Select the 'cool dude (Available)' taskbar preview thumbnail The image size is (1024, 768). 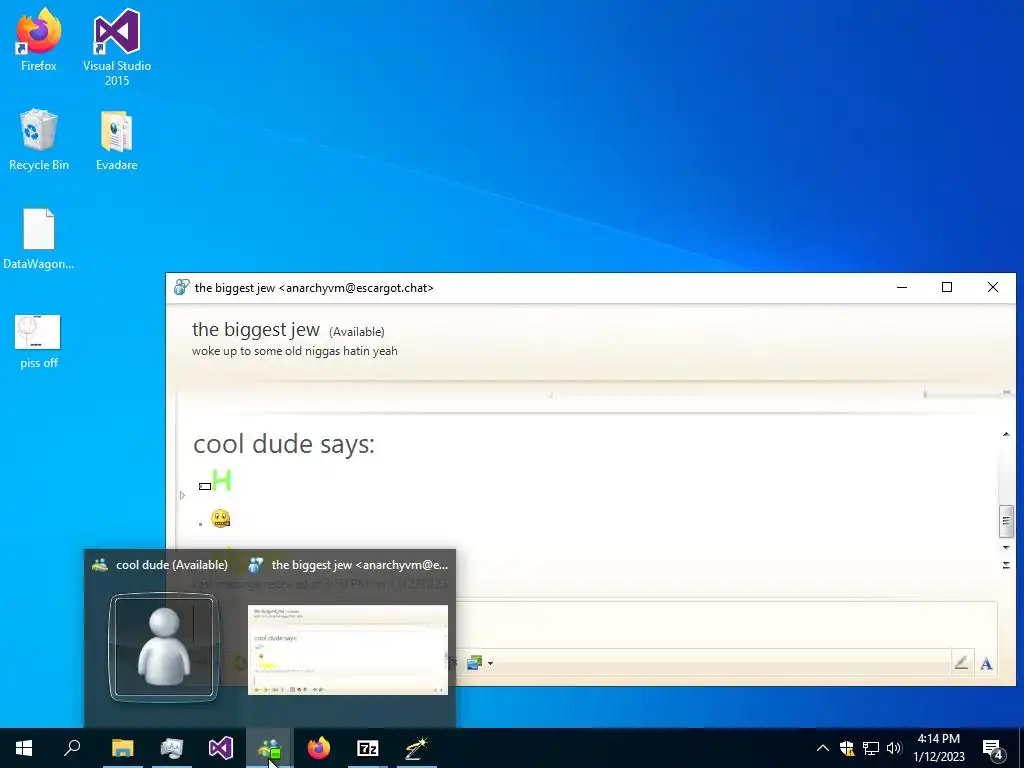[x=163, y=647]
